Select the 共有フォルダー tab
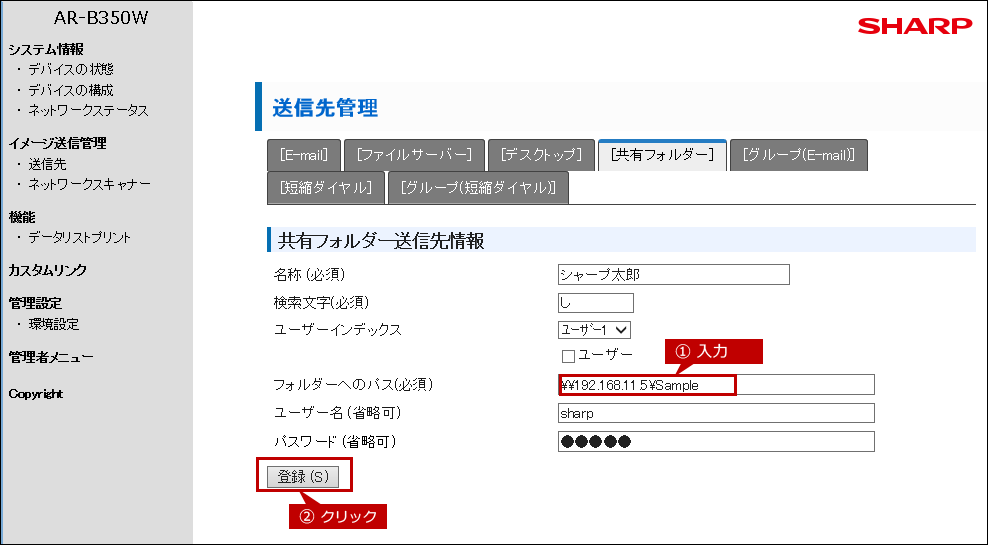This screenshot has height=545, width=988. 662,155
